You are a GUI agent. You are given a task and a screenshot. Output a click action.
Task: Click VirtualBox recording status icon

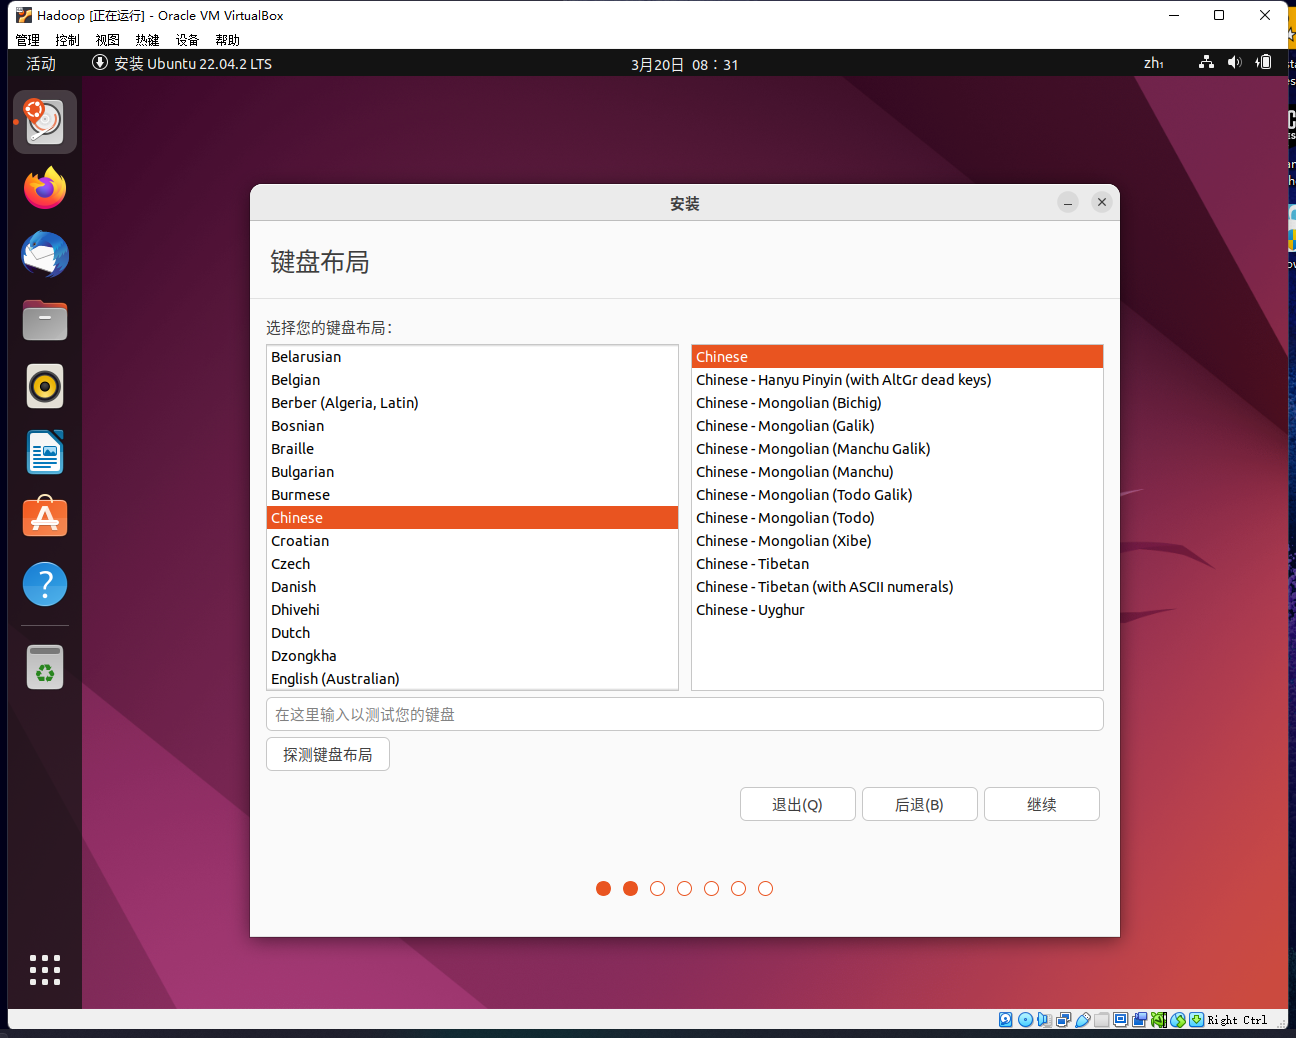pos(1139,1020)
